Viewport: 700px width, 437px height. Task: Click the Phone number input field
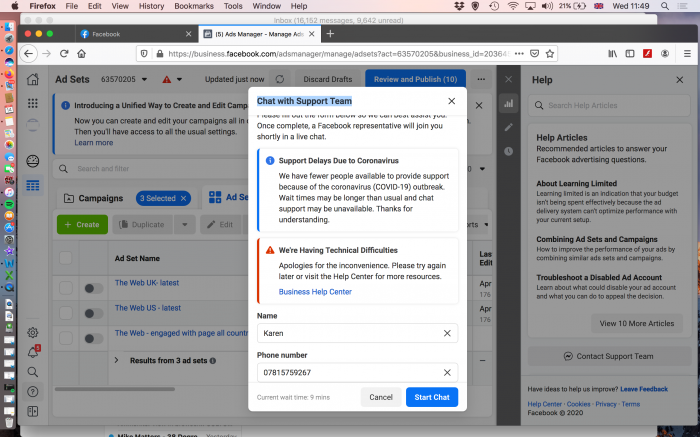point(357,373)
